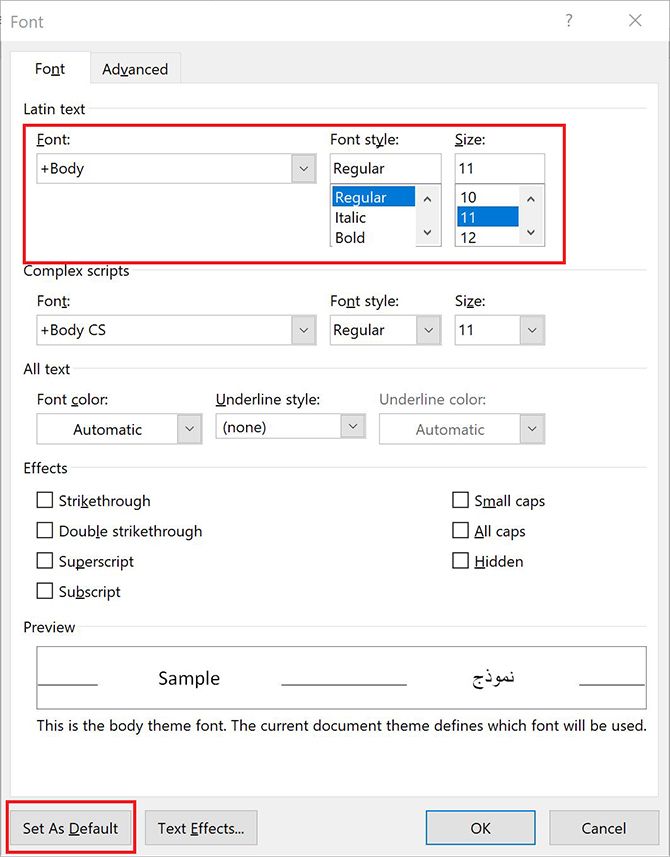This screenshot has width=670, height=857.
Task: Choose size 12 in the Size list
Action: click(x=468, y=238)
